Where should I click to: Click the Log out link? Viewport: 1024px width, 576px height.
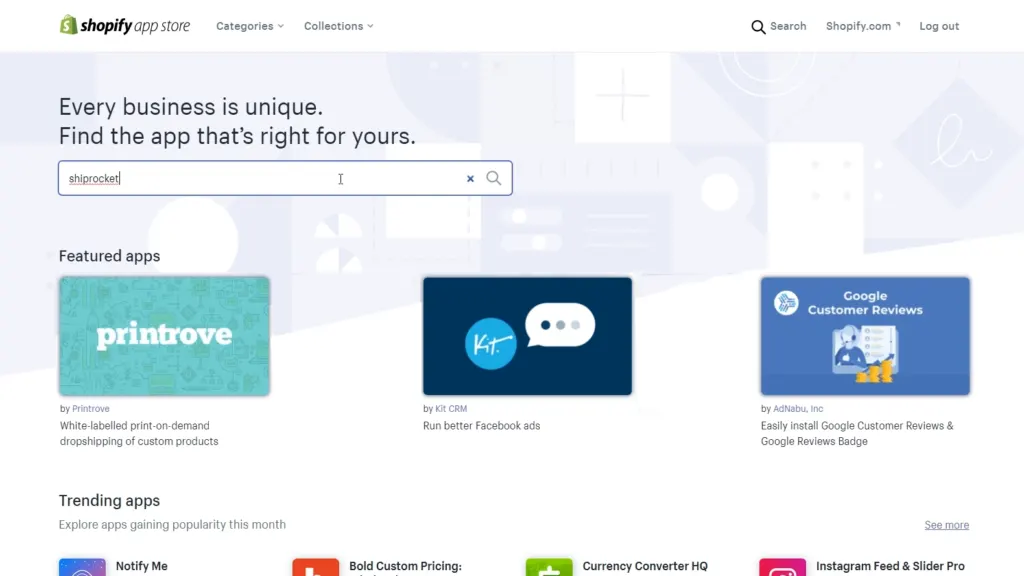(x=939, y=26)
